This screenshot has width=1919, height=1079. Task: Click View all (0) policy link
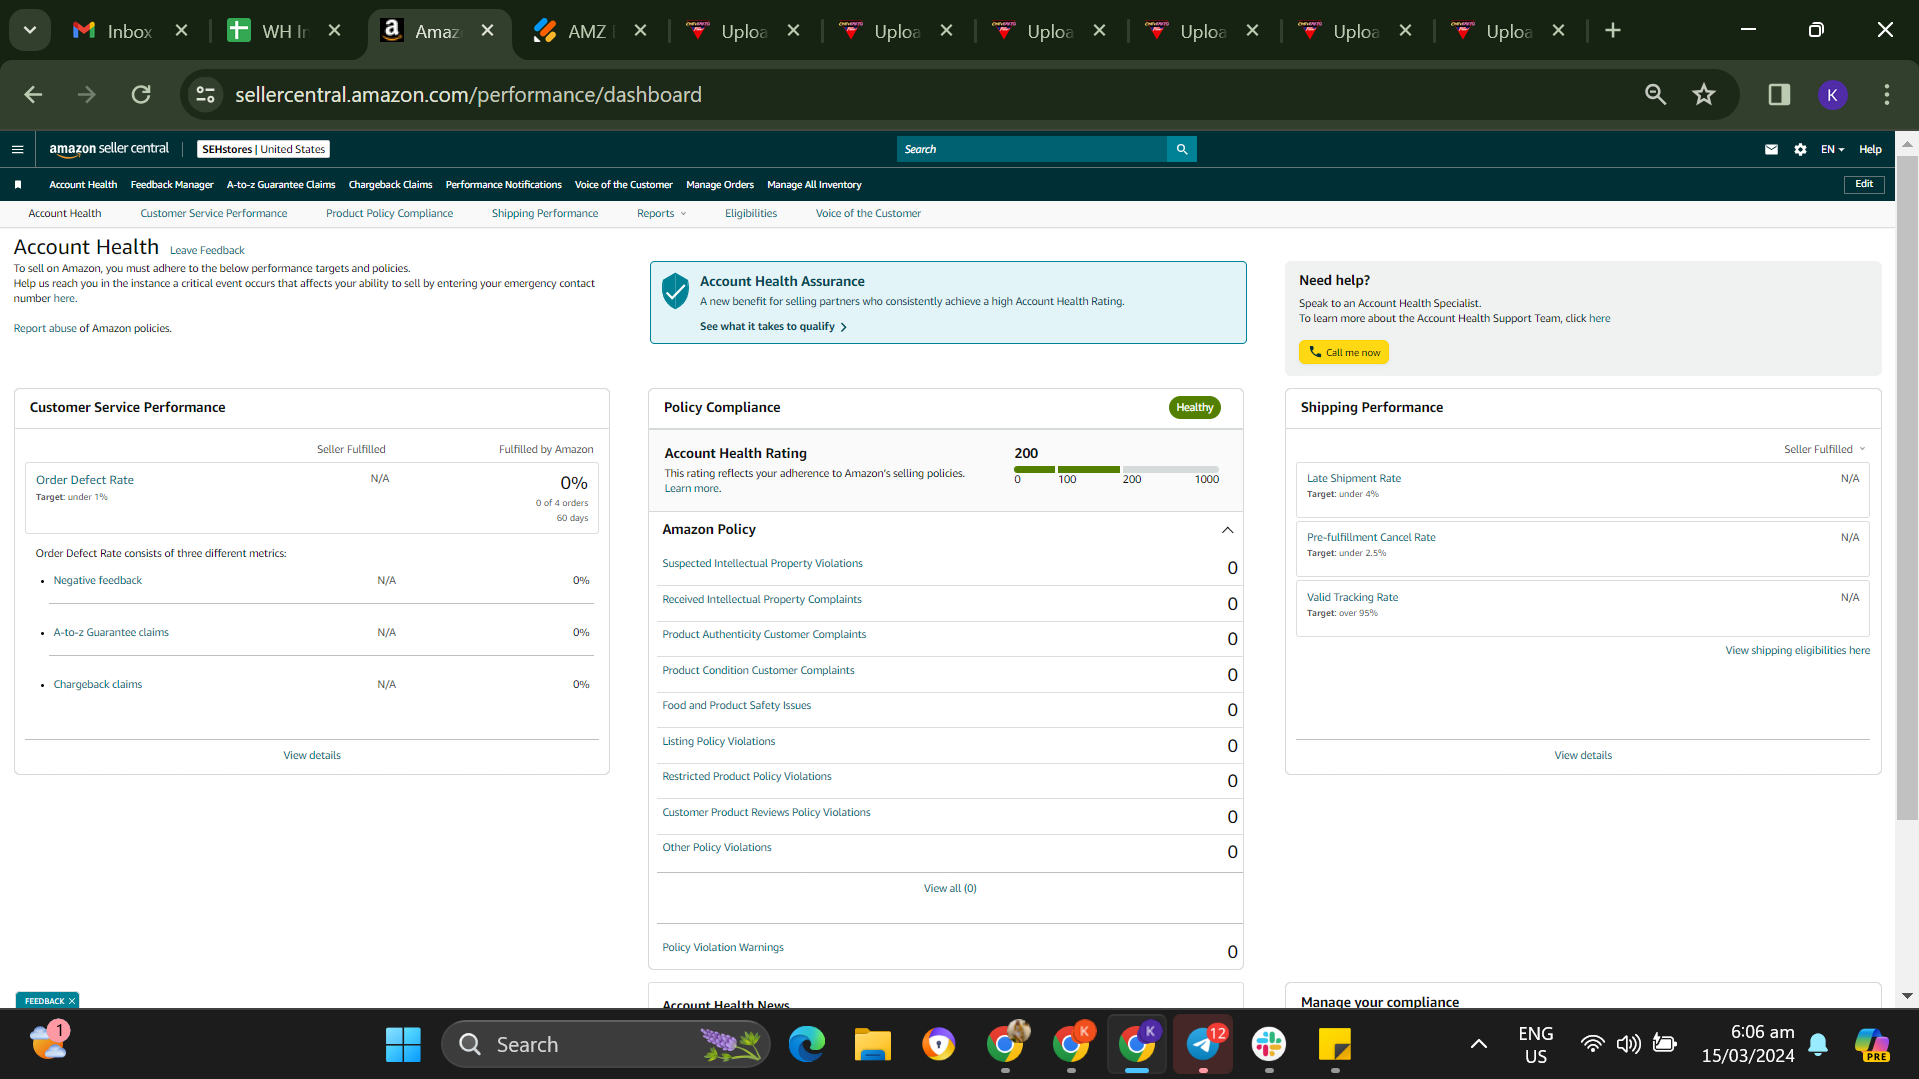click(x=950, y=889)
